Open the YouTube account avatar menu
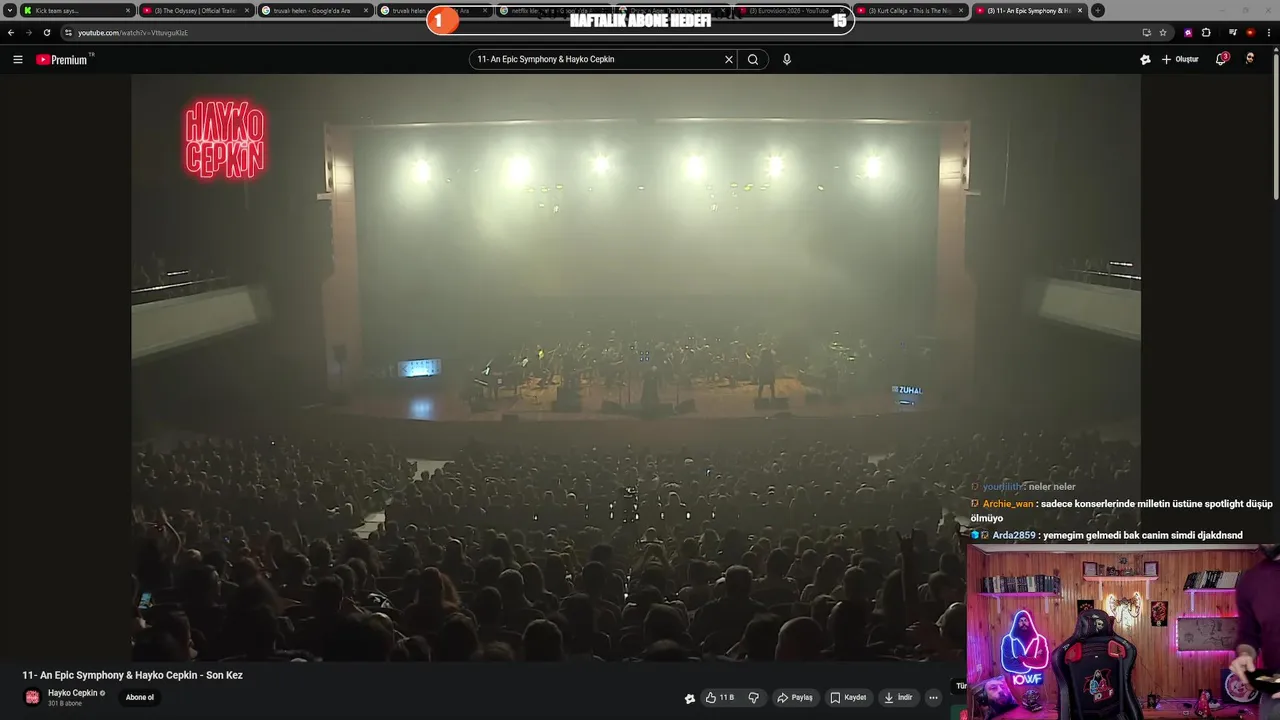 1250,59
